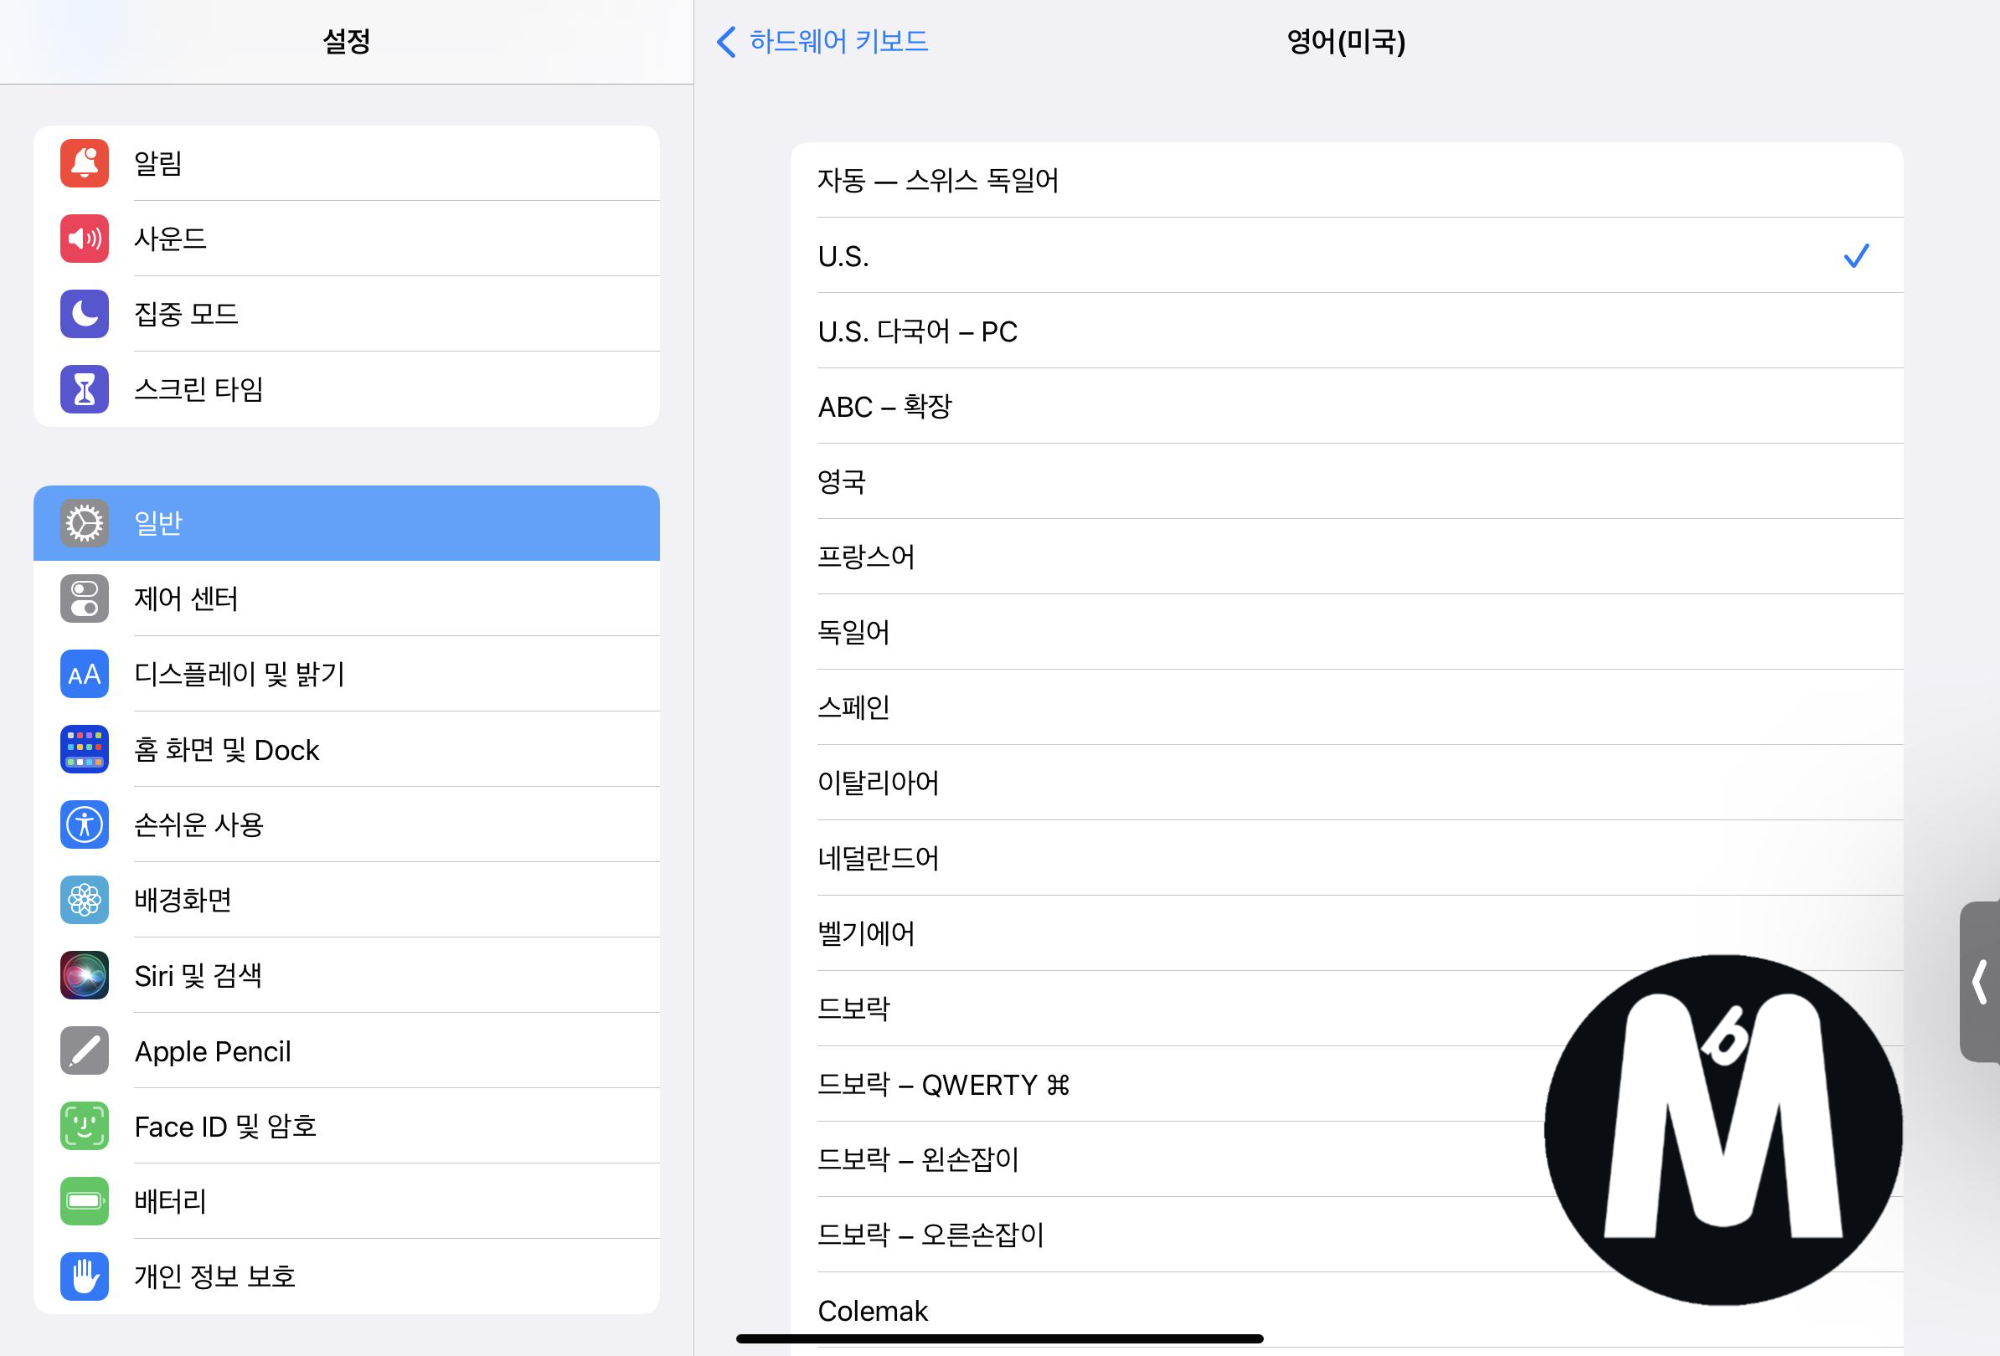2000x1356 pixels.
Task: Open 집중 모드 moon icon
Action: pos(84,314)
